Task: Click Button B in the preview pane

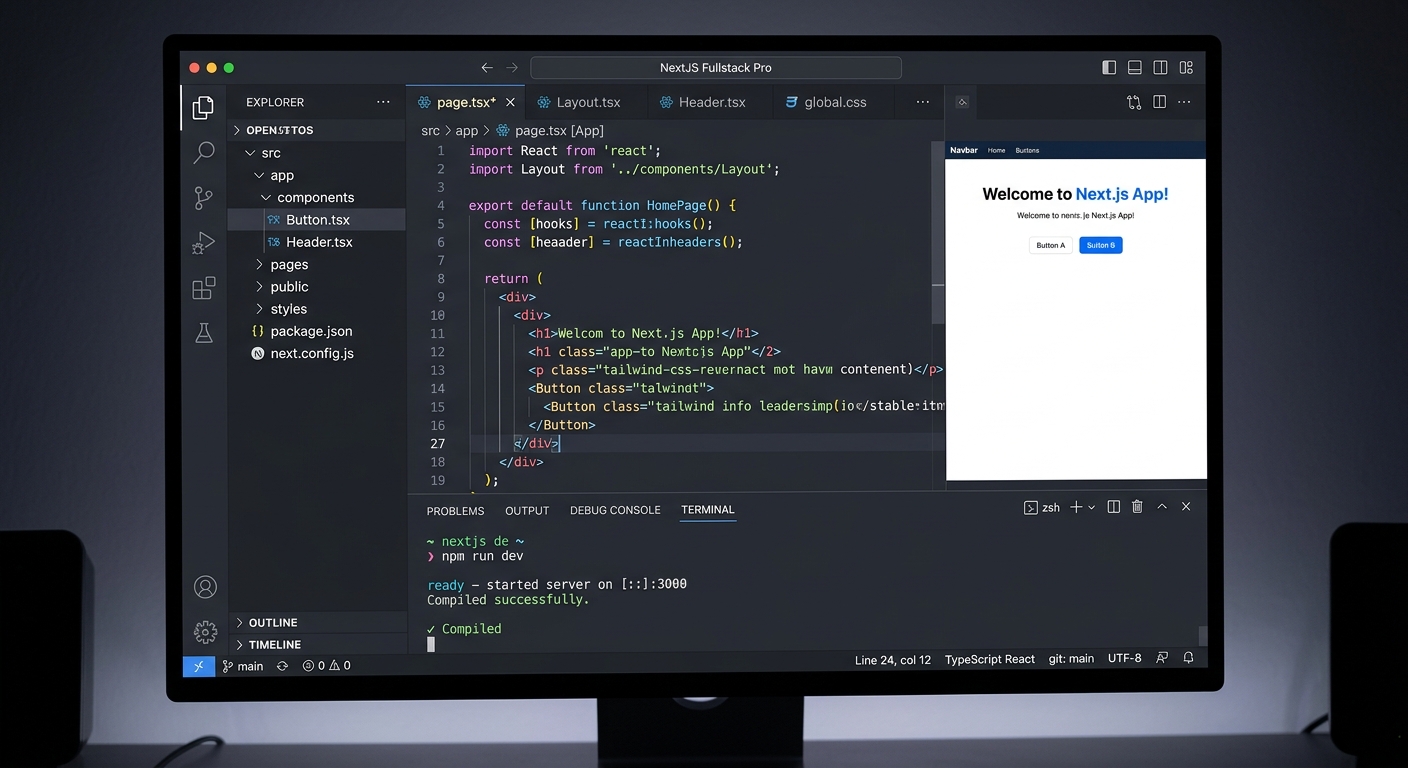Action: (1100, 245)
